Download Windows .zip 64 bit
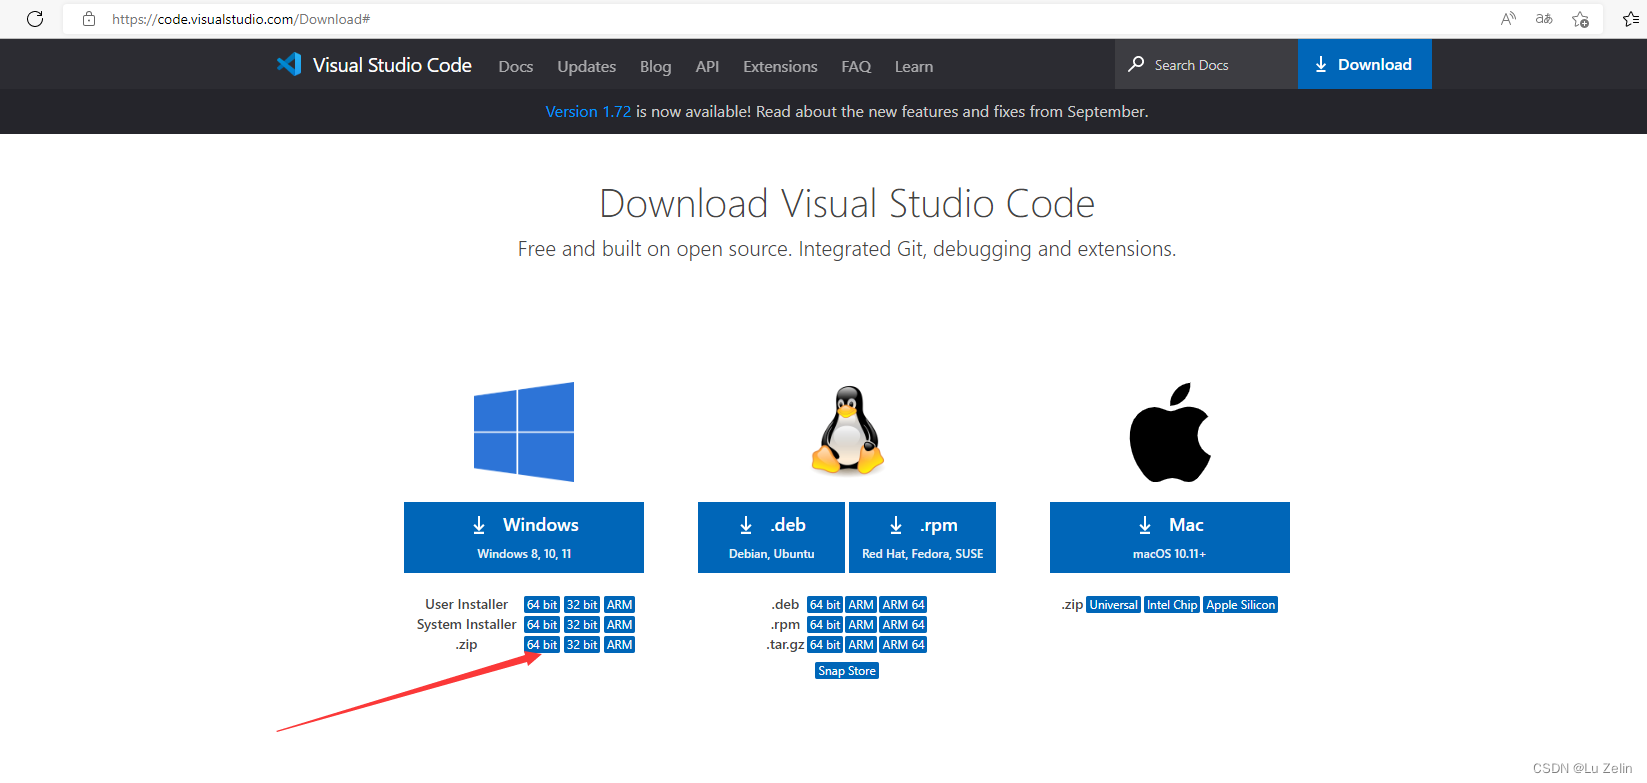This screenshot has height=783, width=1647. 542,645
